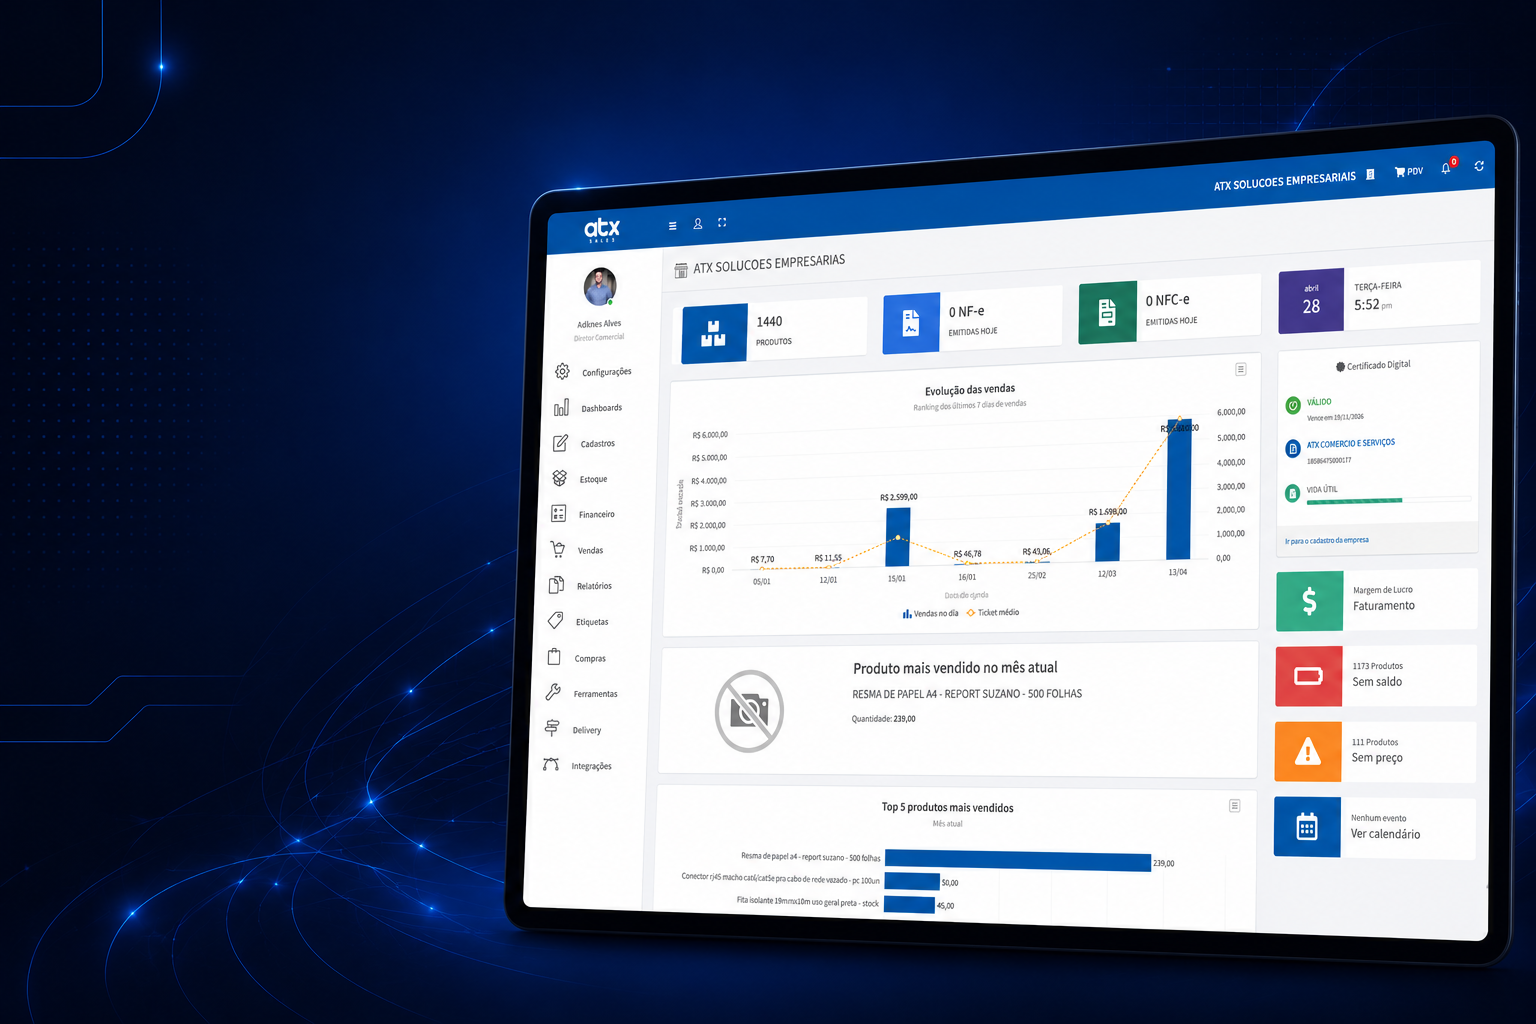Screen dimensions: 1536x1024
Task: Click the Conector rj45 bar in Top 5
Action: point(912,881)
